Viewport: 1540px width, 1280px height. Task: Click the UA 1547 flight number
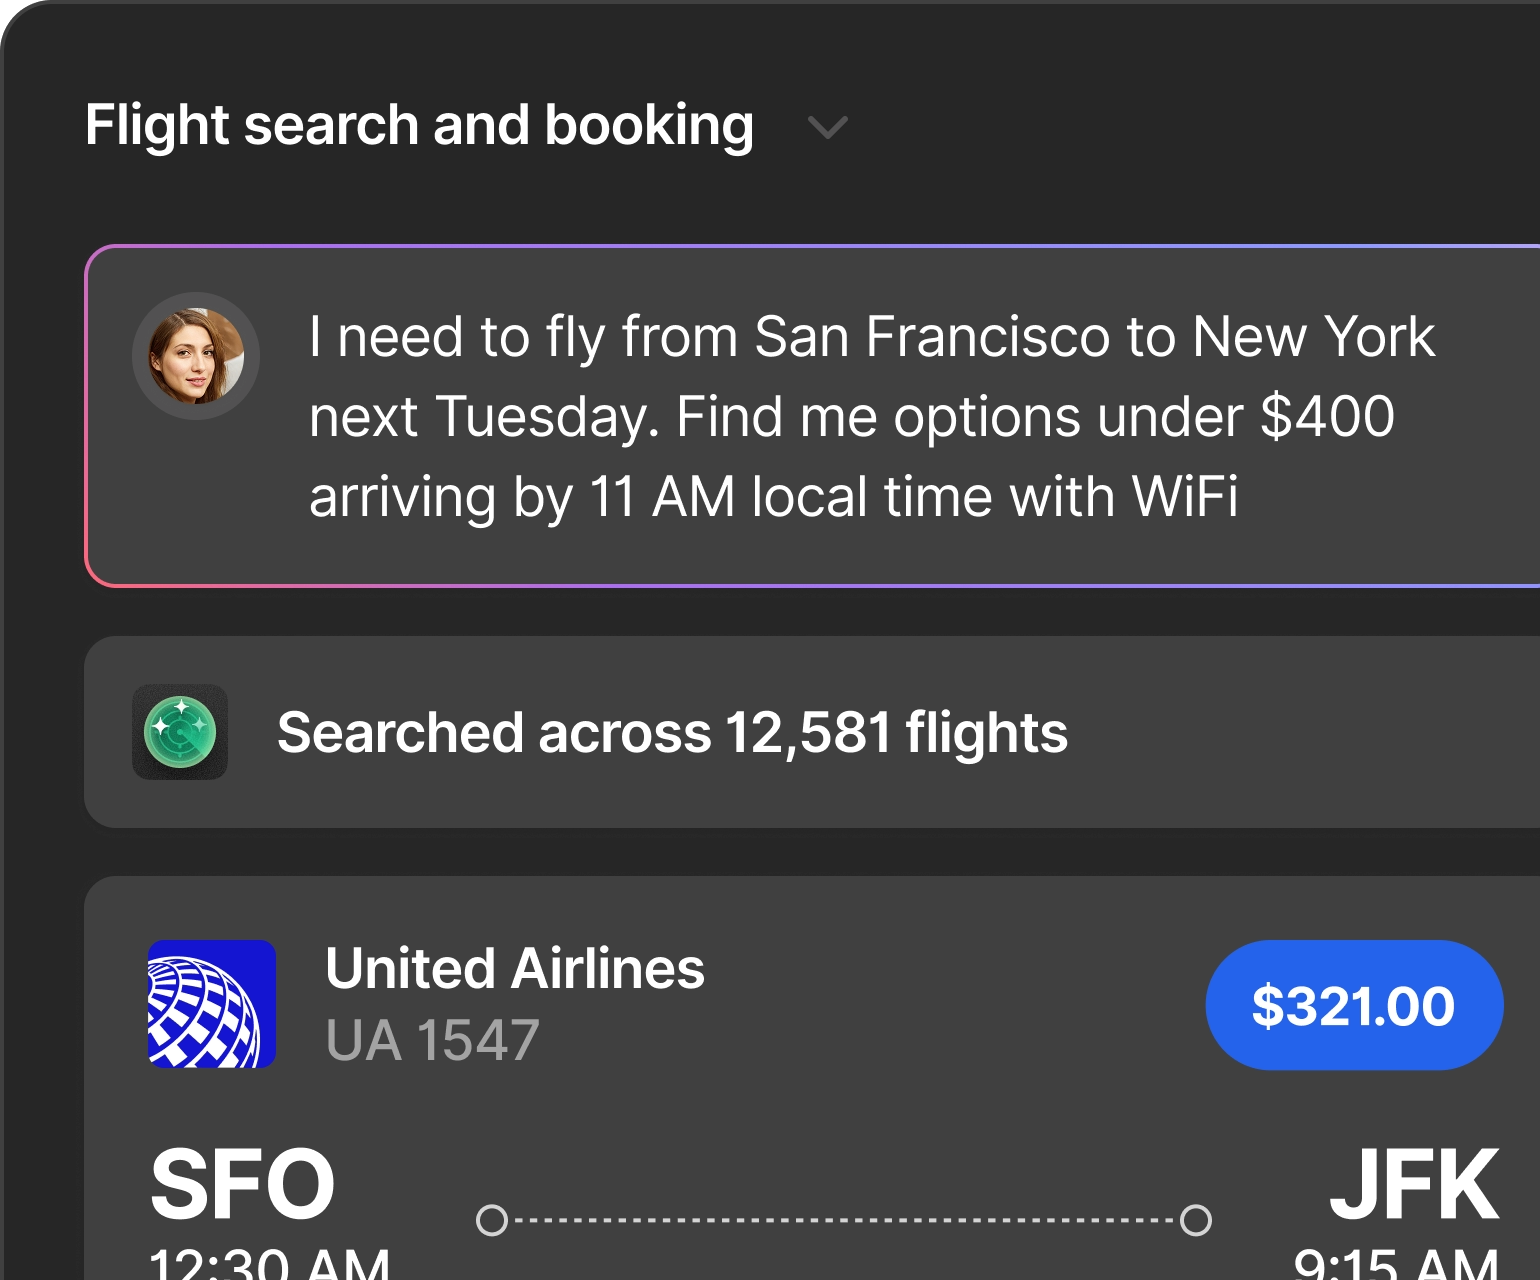point(433,1040)
